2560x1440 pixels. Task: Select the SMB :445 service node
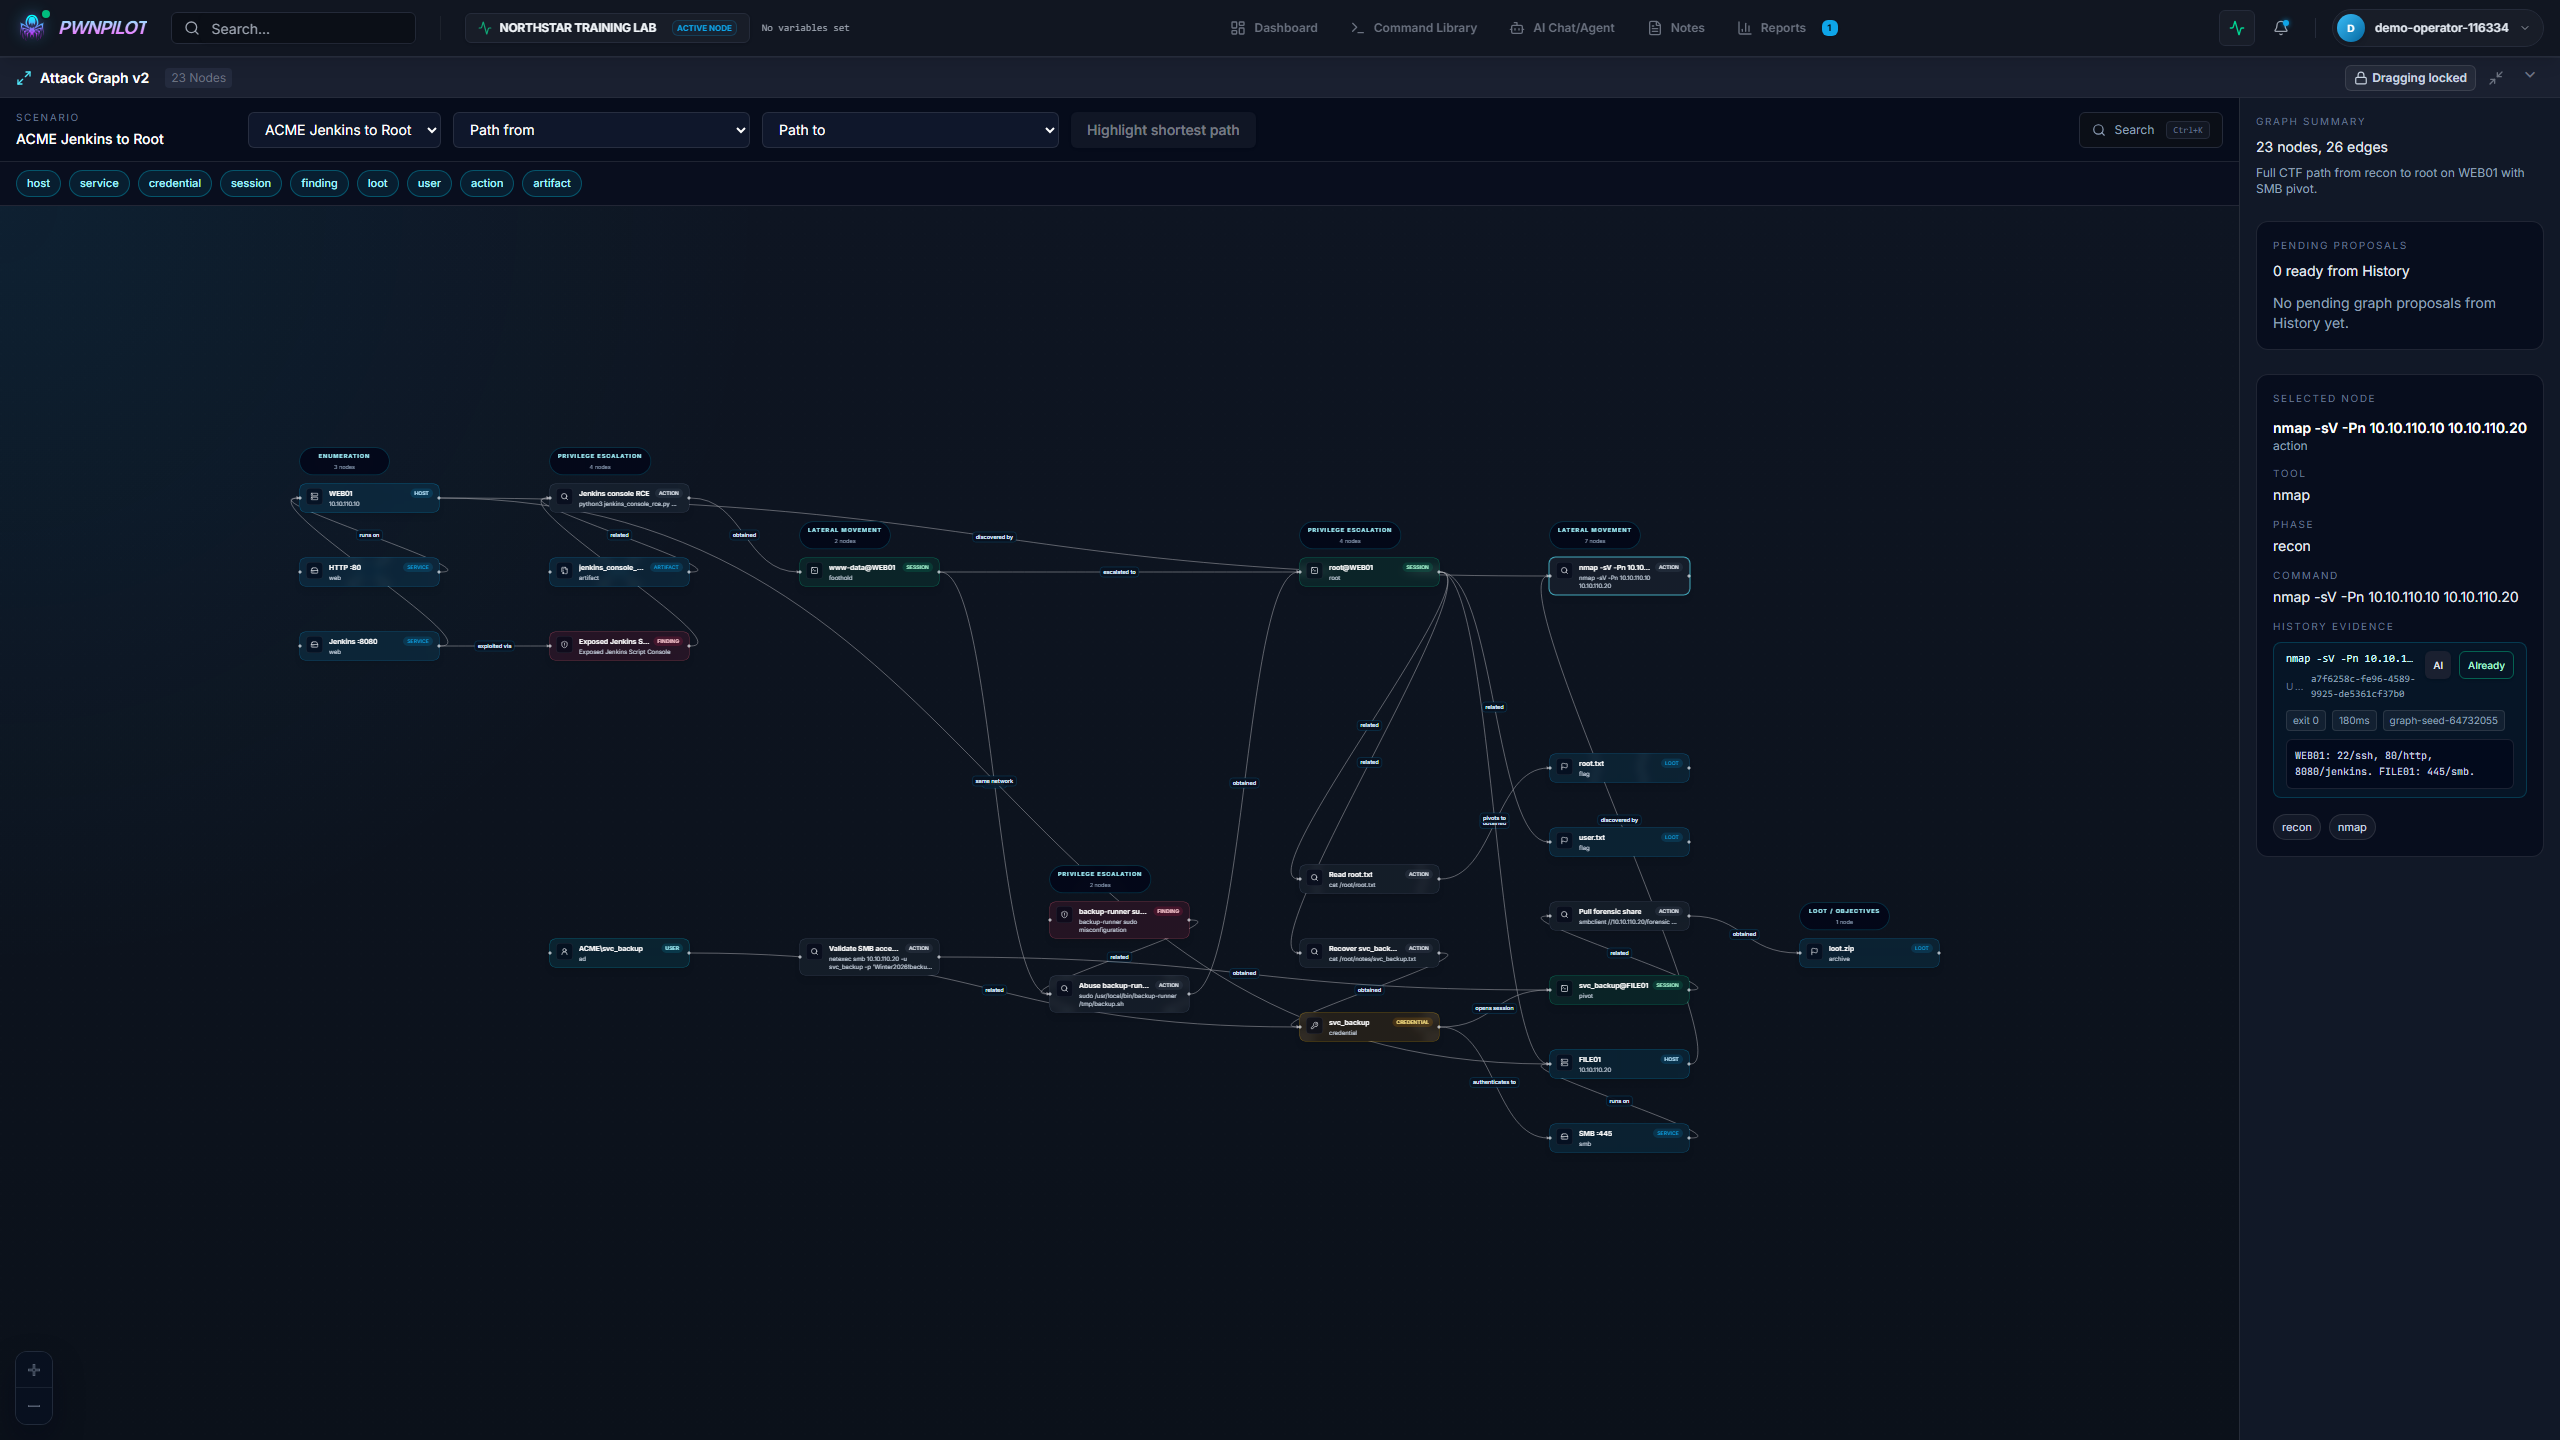pos(1619,1138)
